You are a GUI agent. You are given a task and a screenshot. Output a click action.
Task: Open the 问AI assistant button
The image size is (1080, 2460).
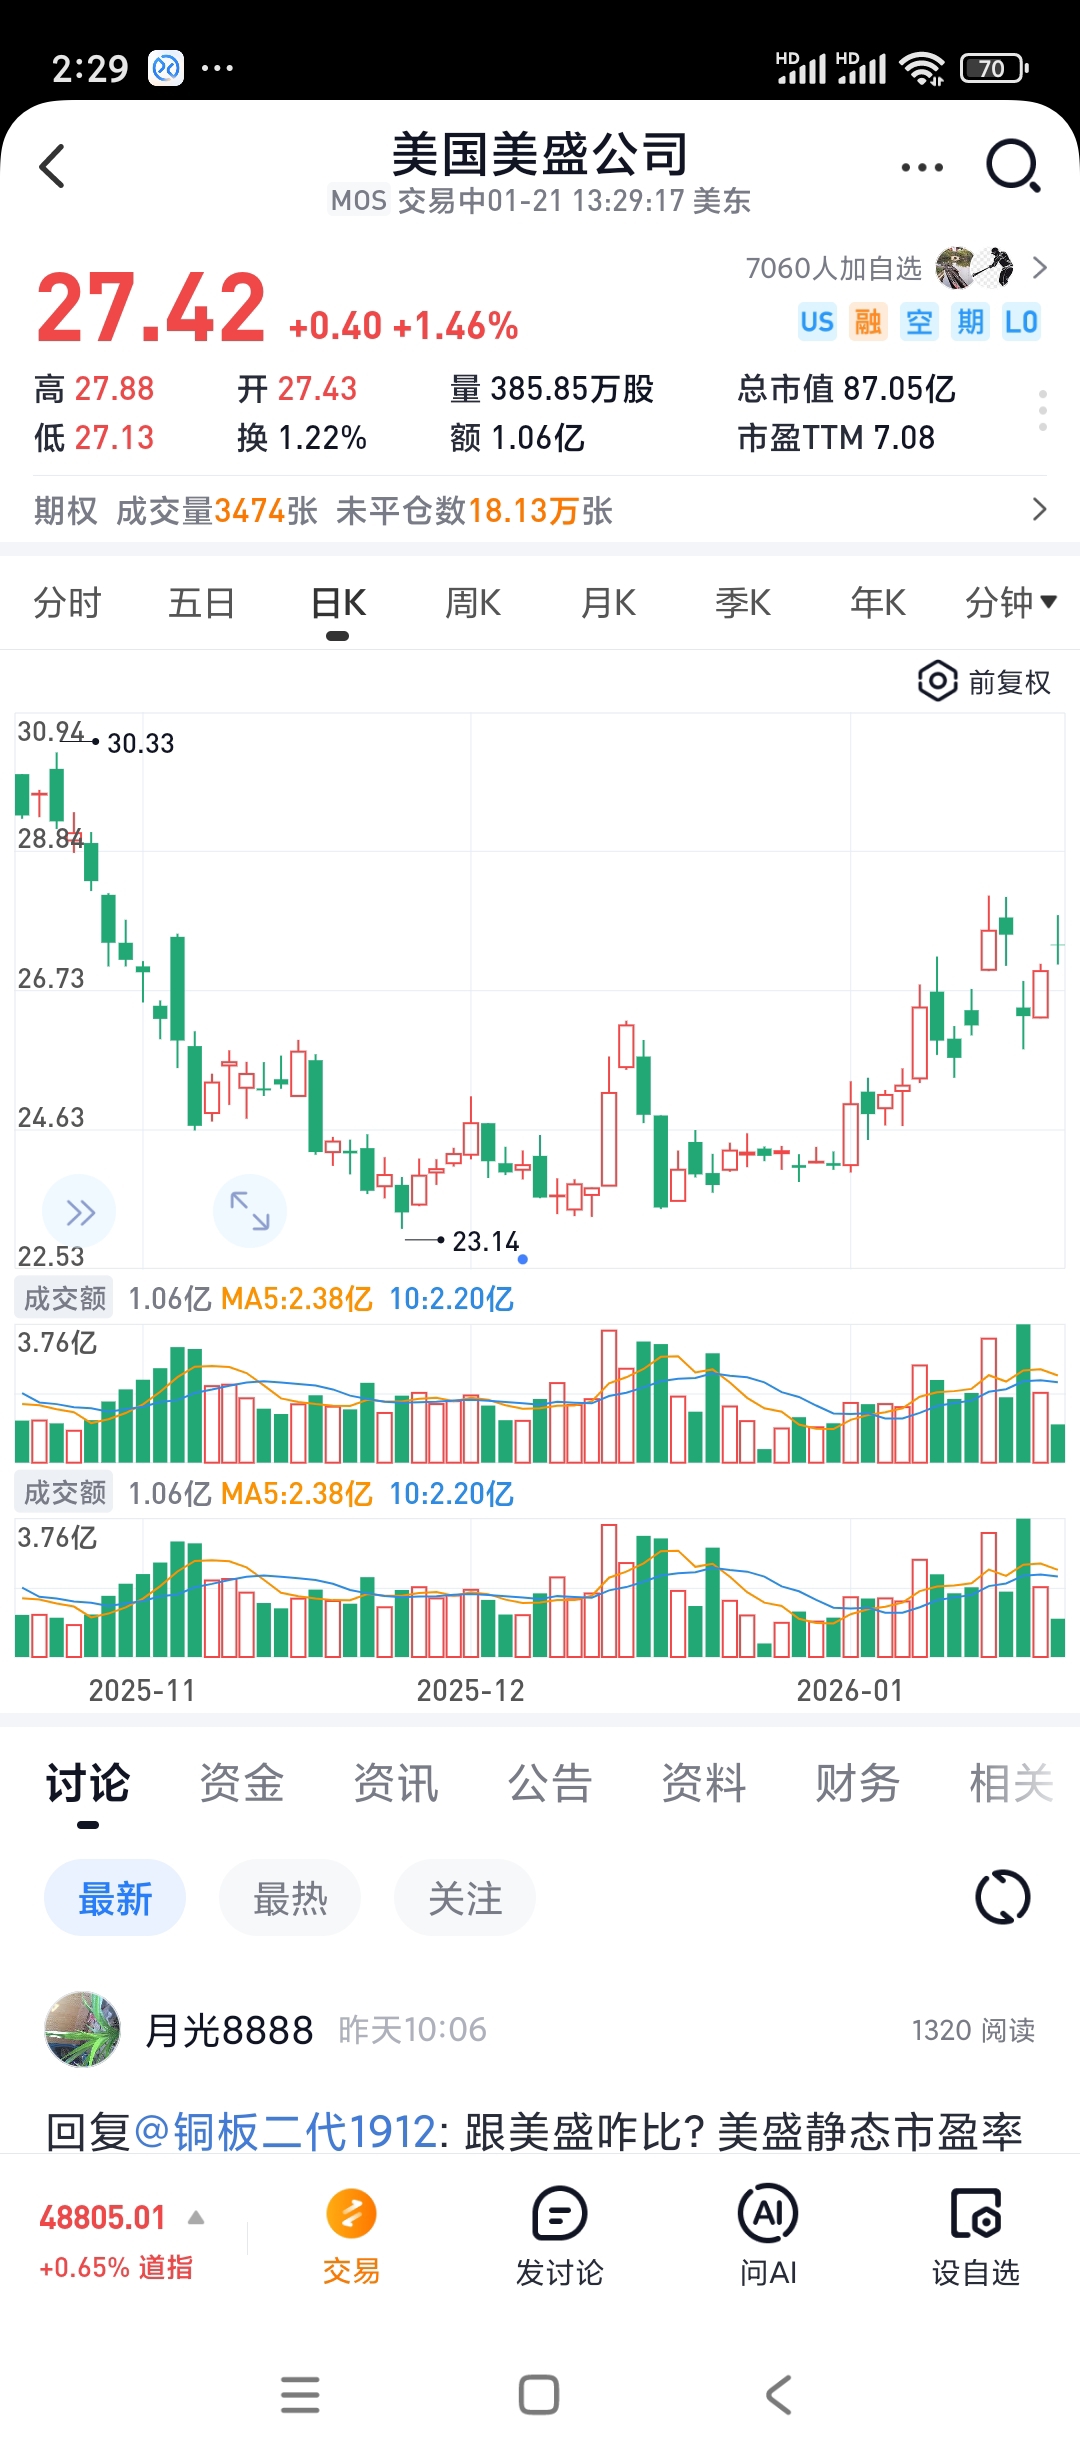coord(767,2238)
